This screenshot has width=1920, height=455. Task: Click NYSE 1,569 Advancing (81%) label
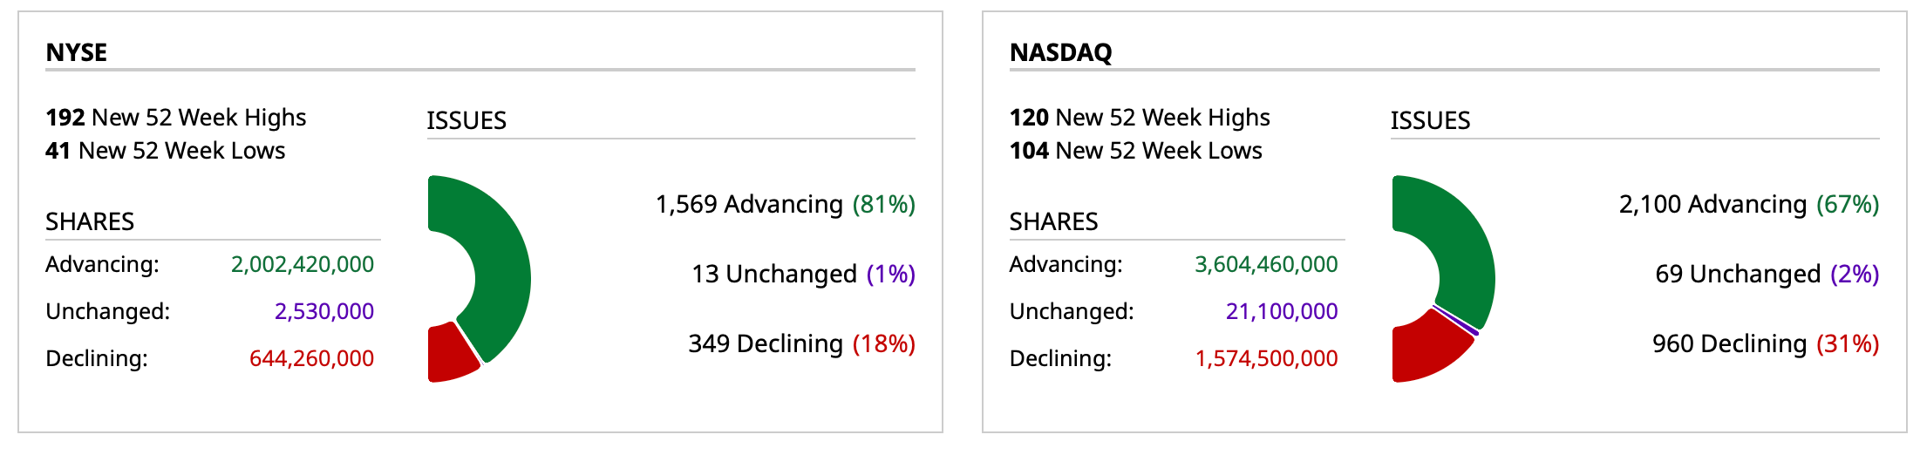coord(785,204)
